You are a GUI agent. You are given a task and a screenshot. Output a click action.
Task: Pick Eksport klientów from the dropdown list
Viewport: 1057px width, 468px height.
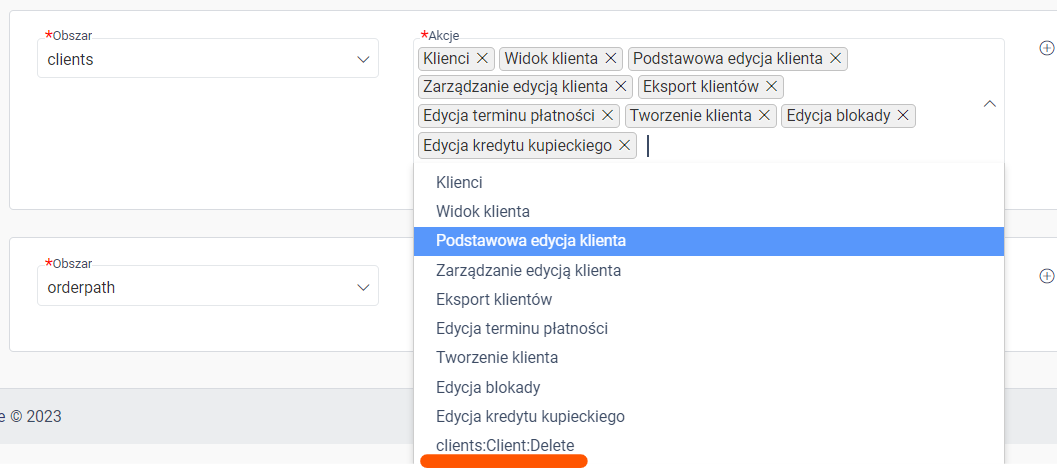[709, 299]
